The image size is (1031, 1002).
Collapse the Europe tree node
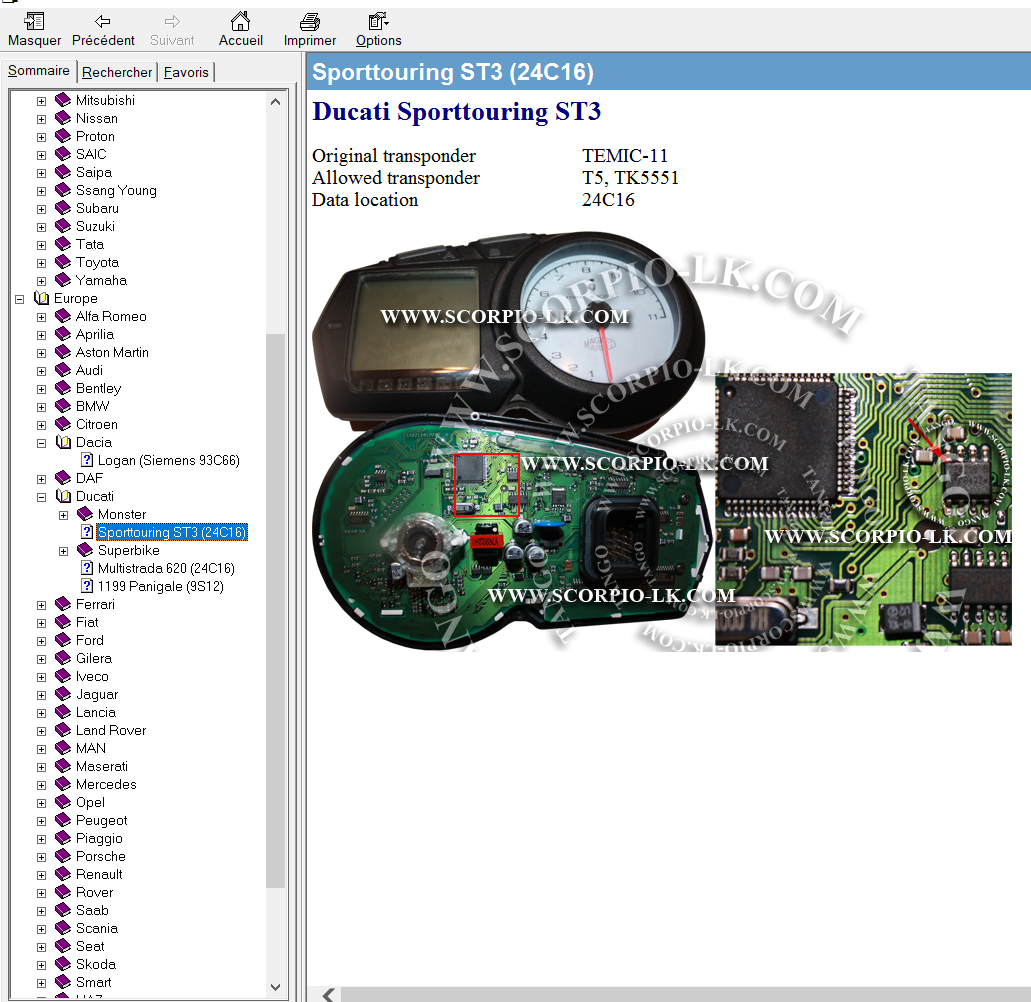point(19,299)
